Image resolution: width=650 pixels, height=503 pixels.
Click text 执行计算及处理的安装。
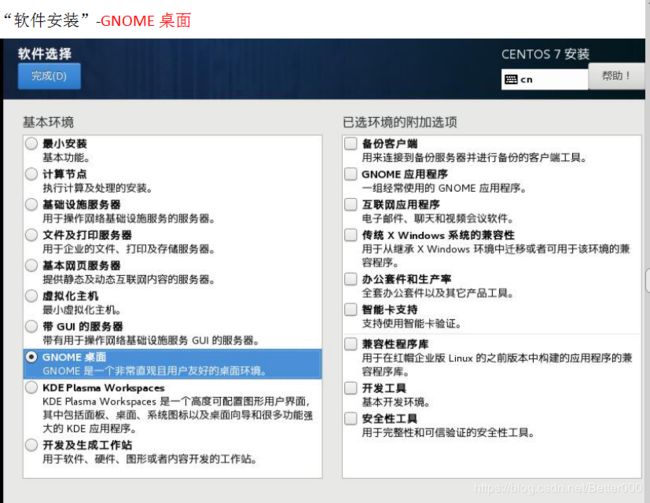coord(97,188)
